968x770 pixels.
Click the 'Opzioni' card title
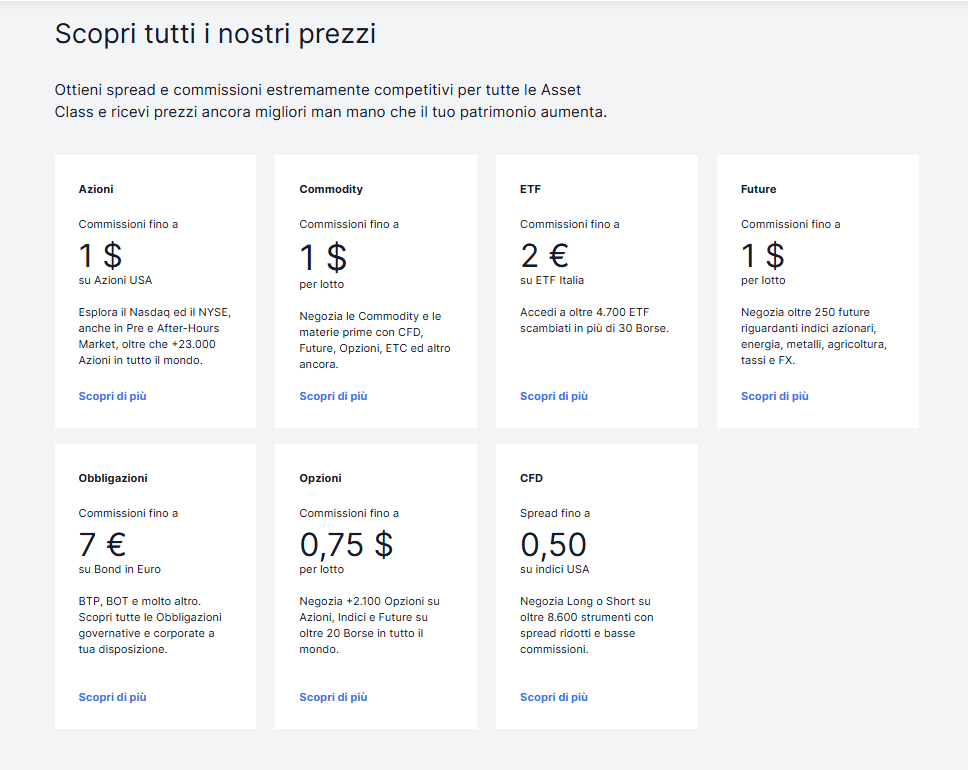click(320, 478)
